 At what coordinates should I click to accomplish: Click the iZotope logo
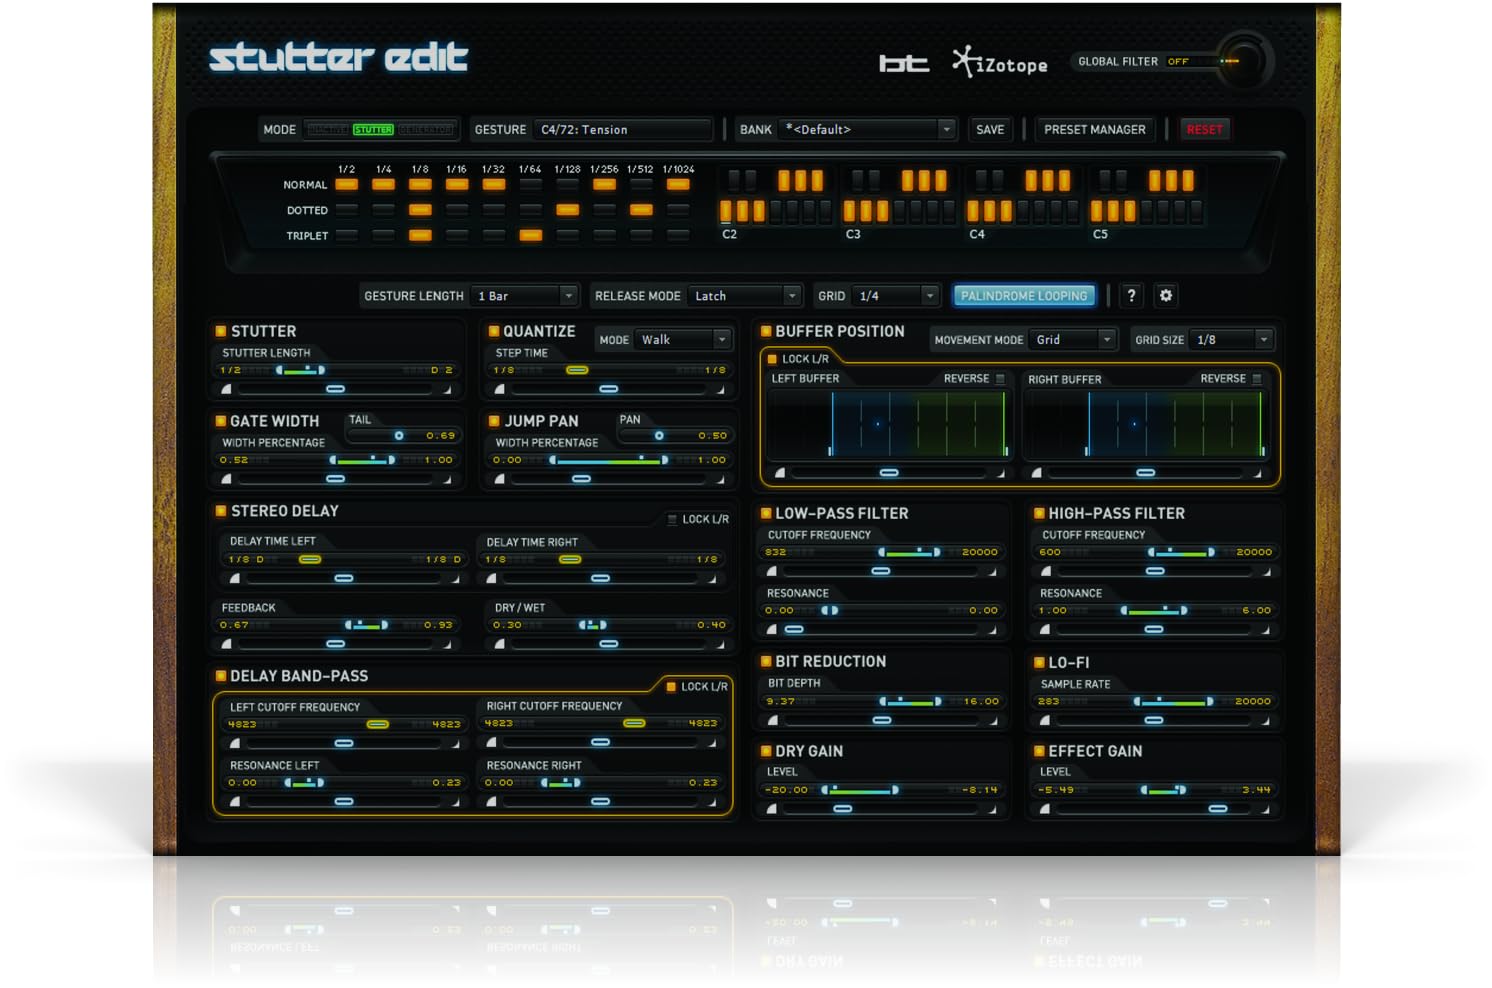(1000, 63)
